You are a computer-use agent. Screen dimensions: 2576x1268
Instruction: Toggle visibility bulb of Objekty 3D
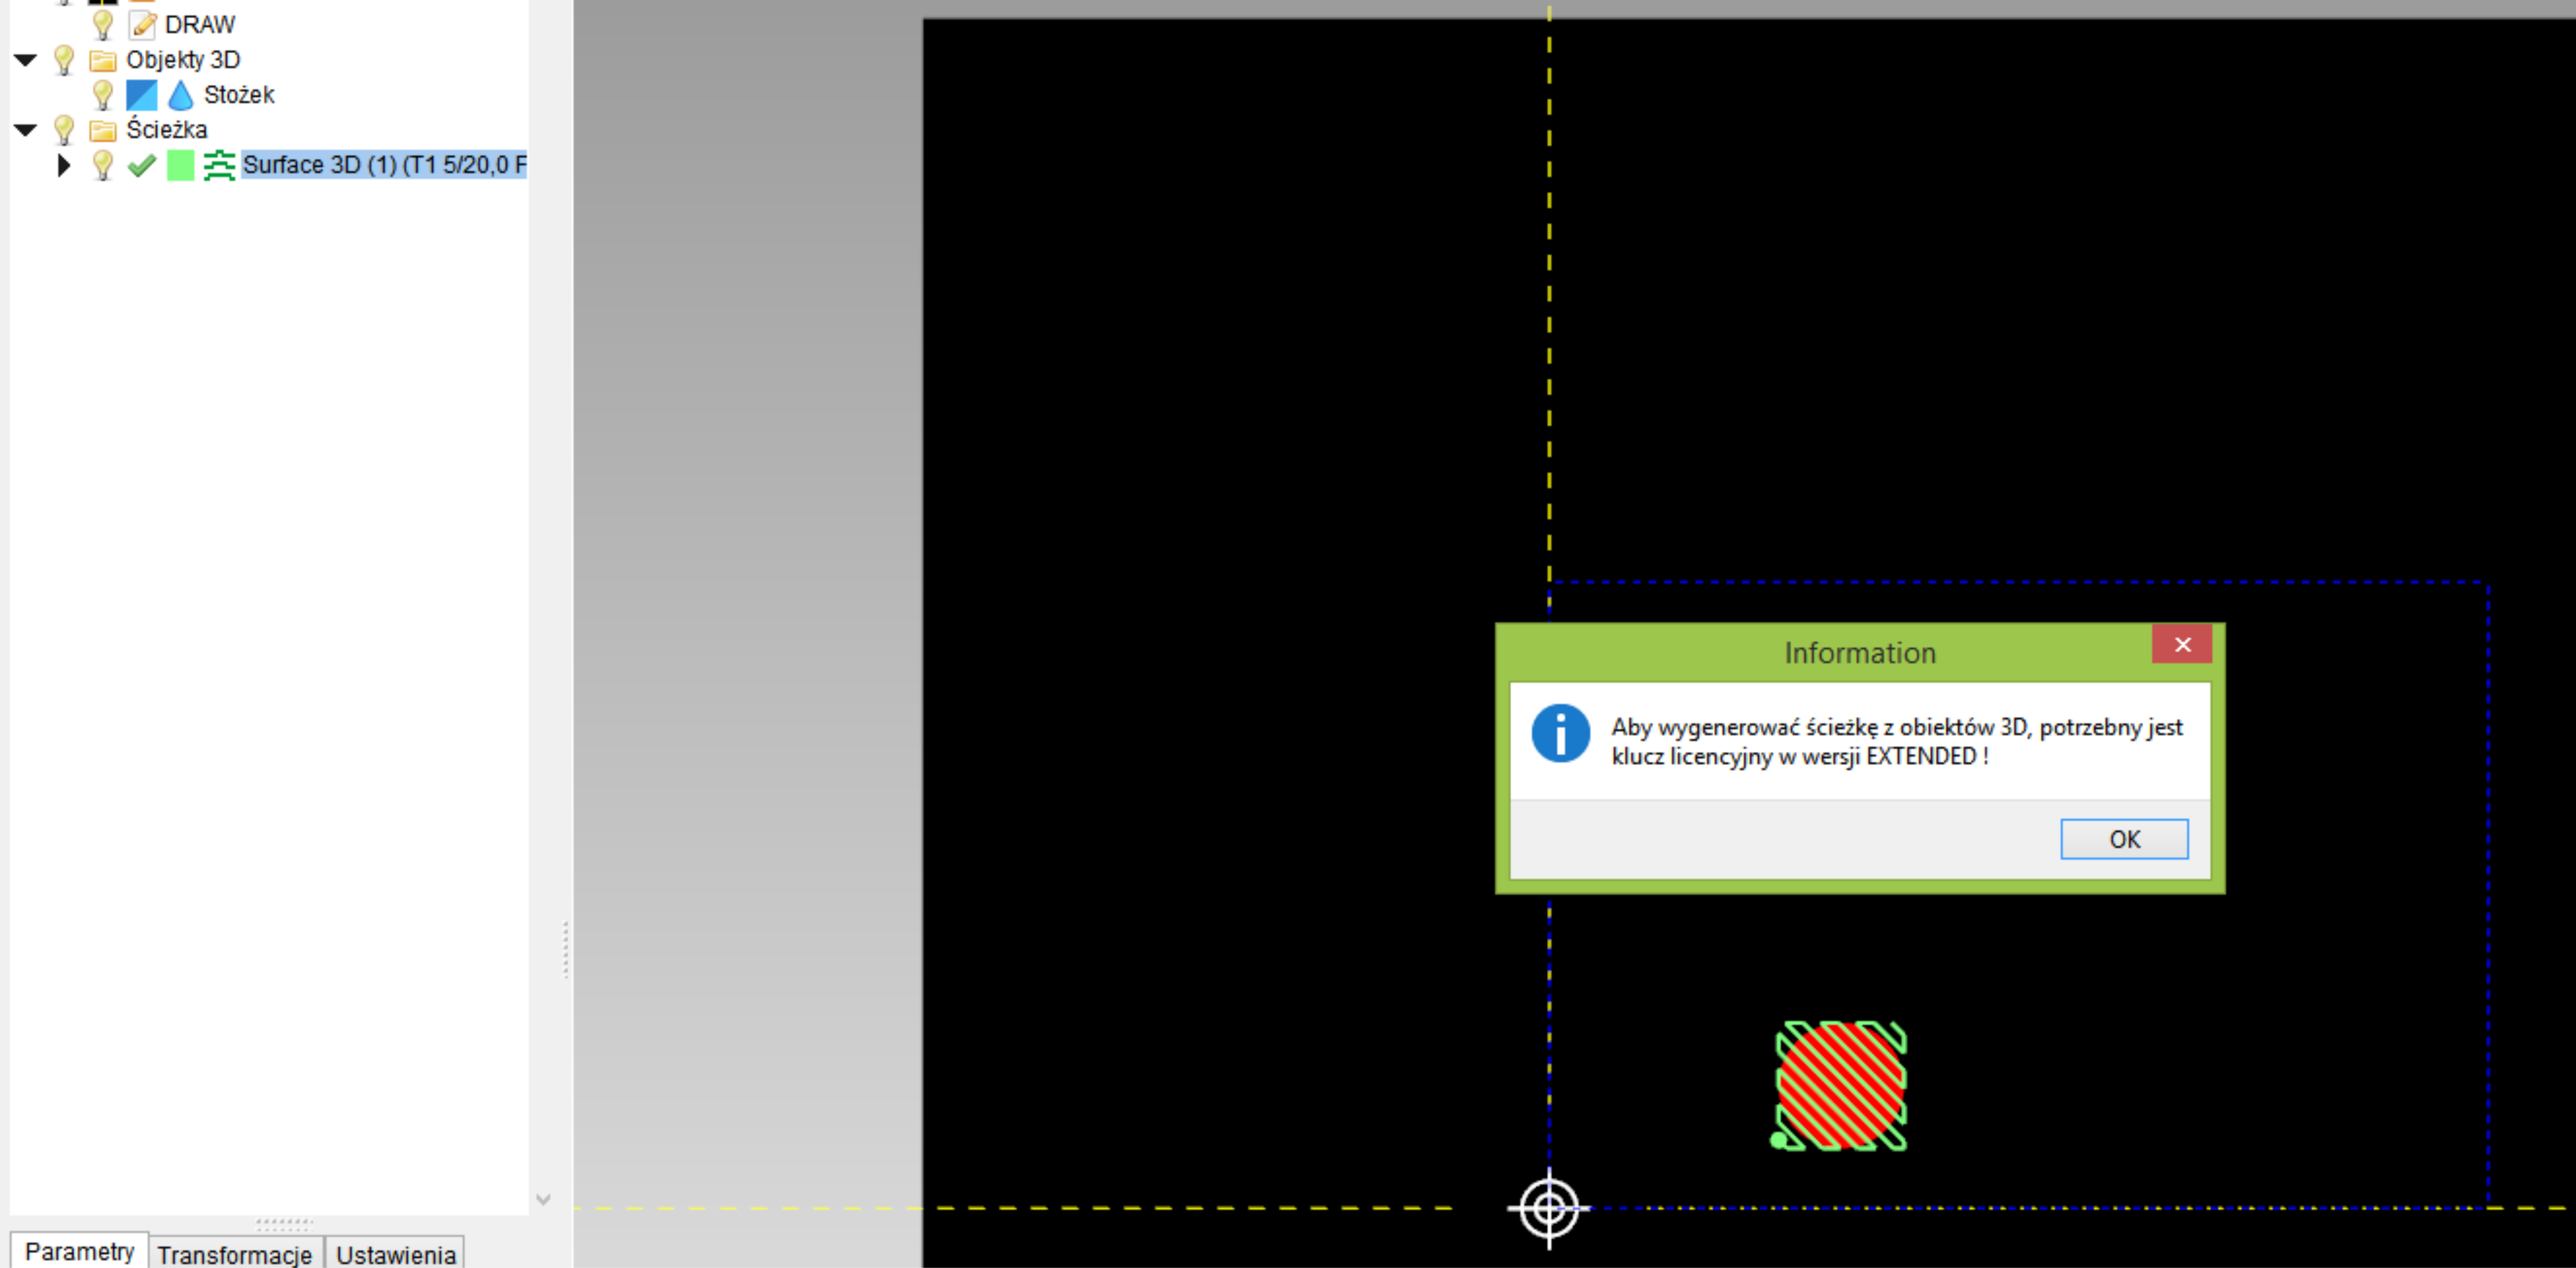click(x=63, y=60)
